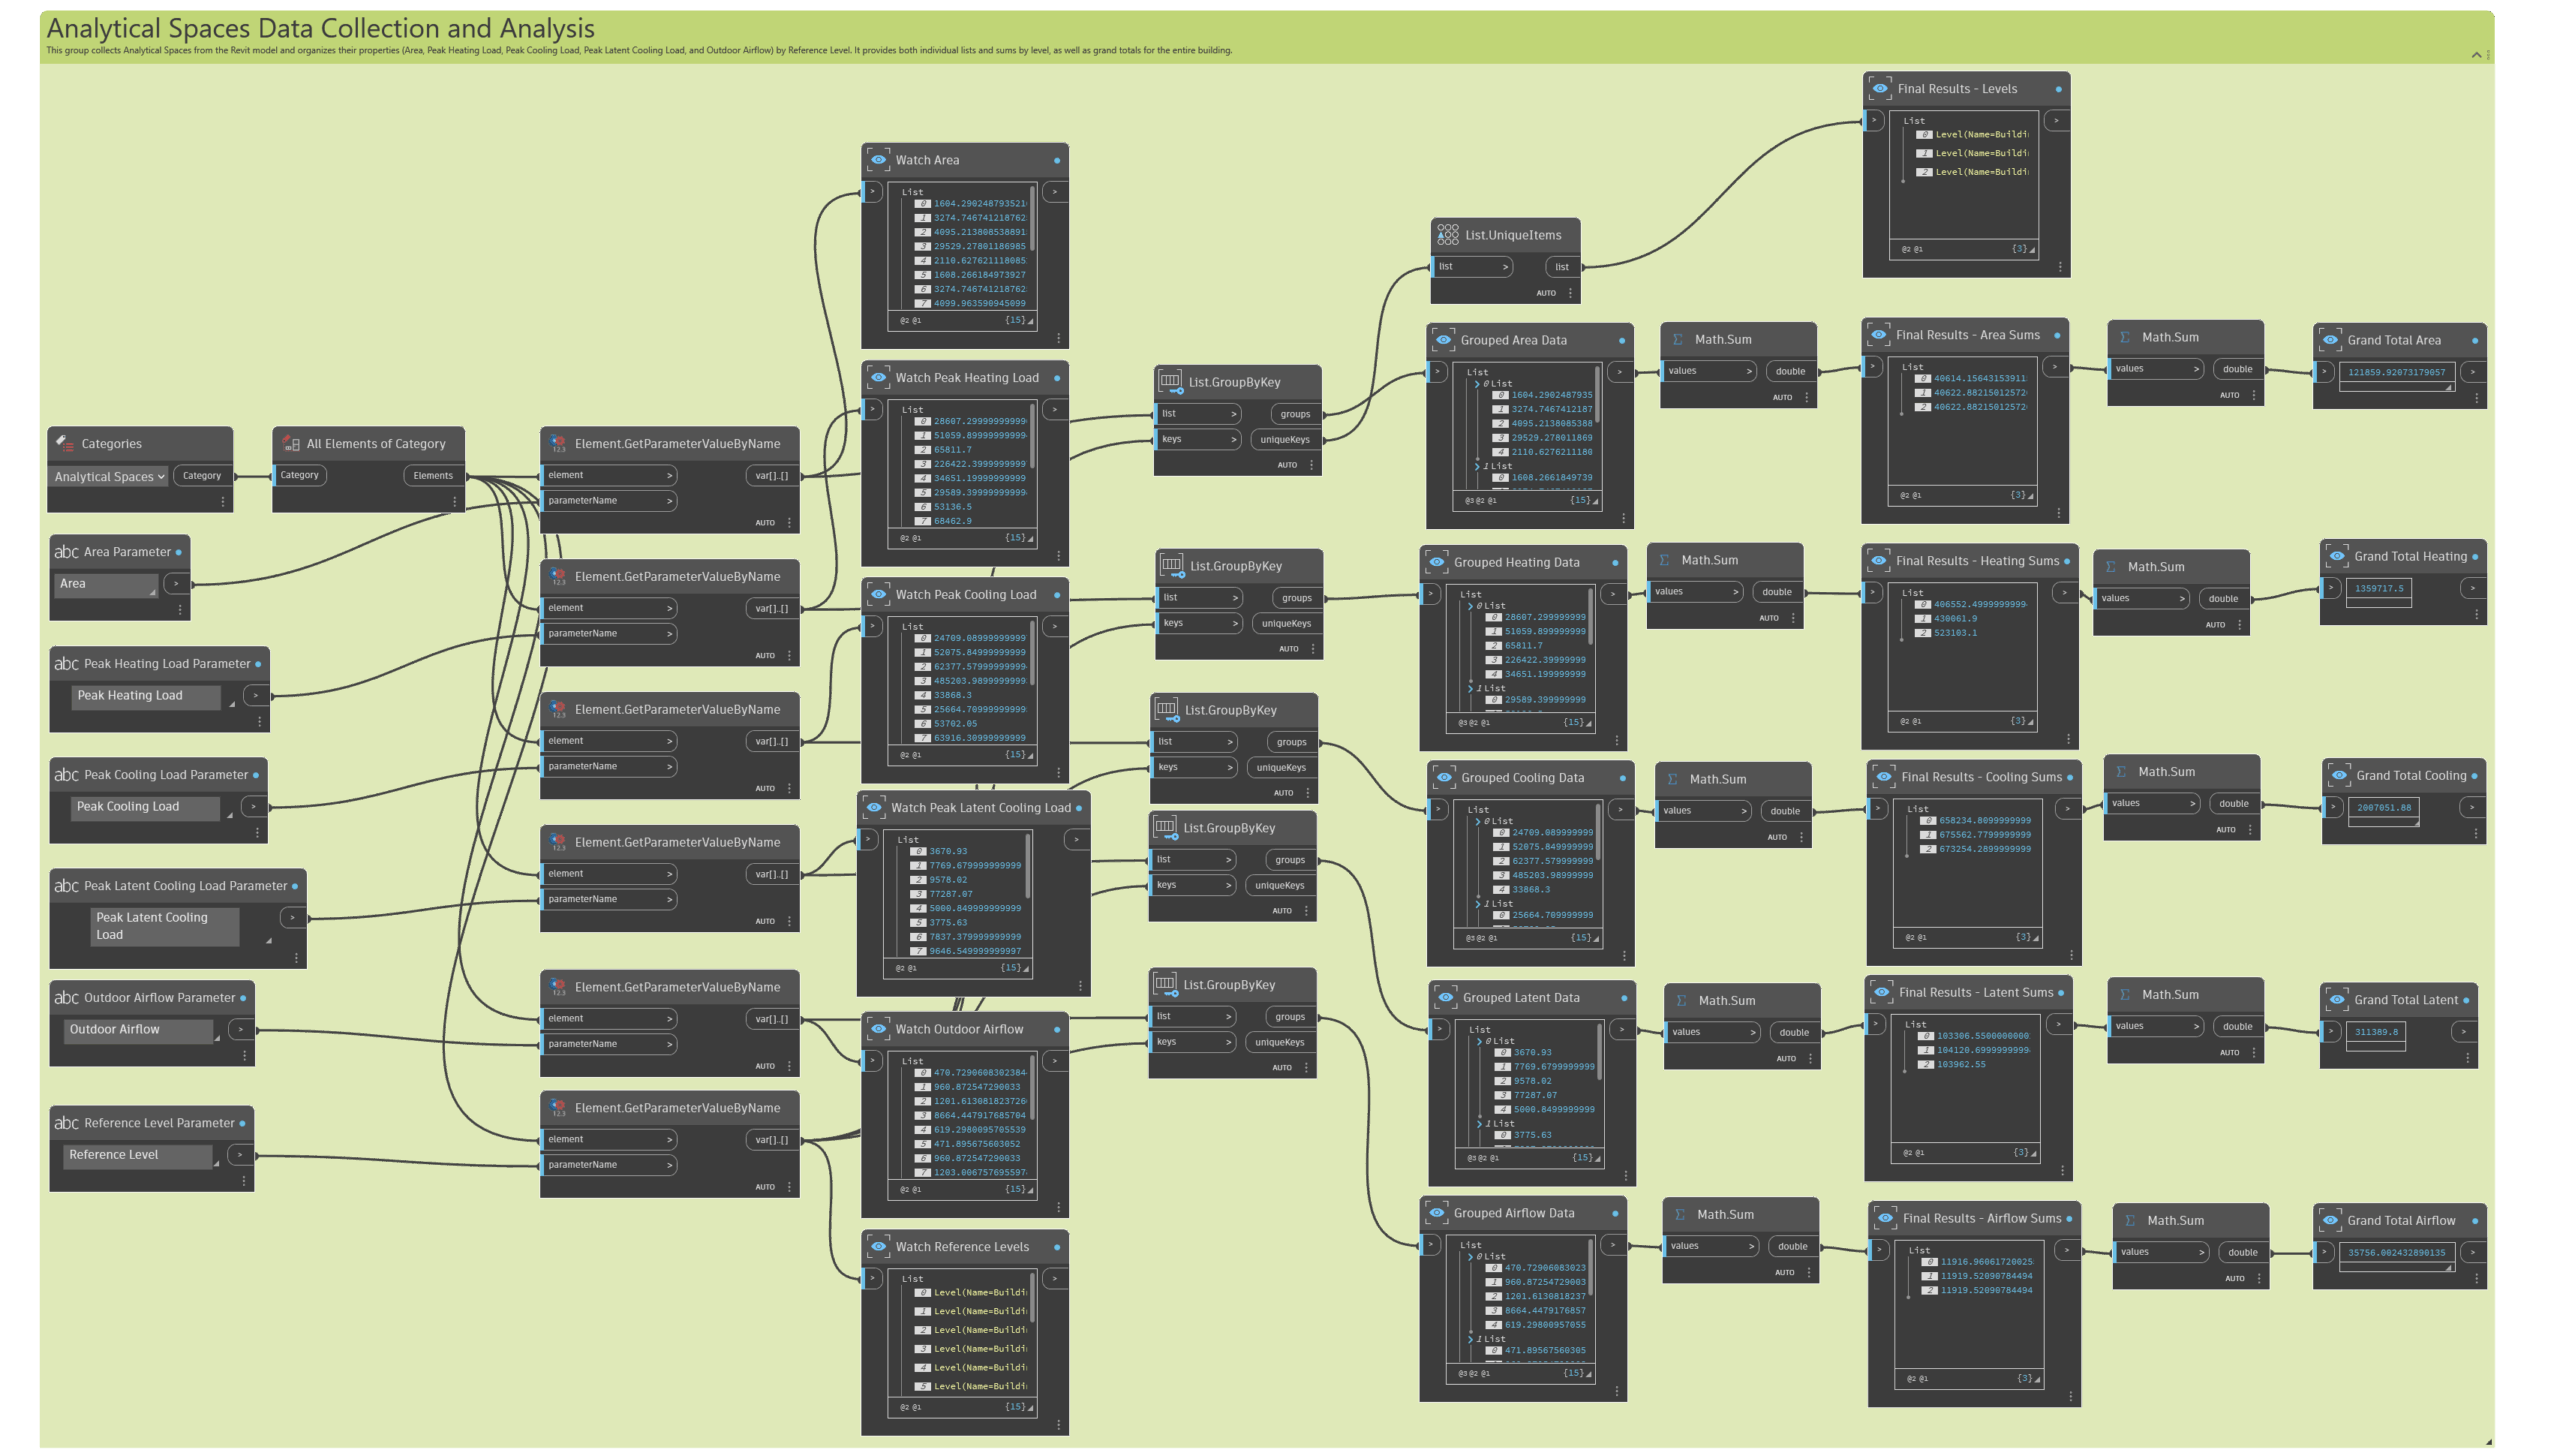The image size is (2560, 1456).
Task: Click the scrollbar in Watch Area list preview
Action: tap(1032, 220)
